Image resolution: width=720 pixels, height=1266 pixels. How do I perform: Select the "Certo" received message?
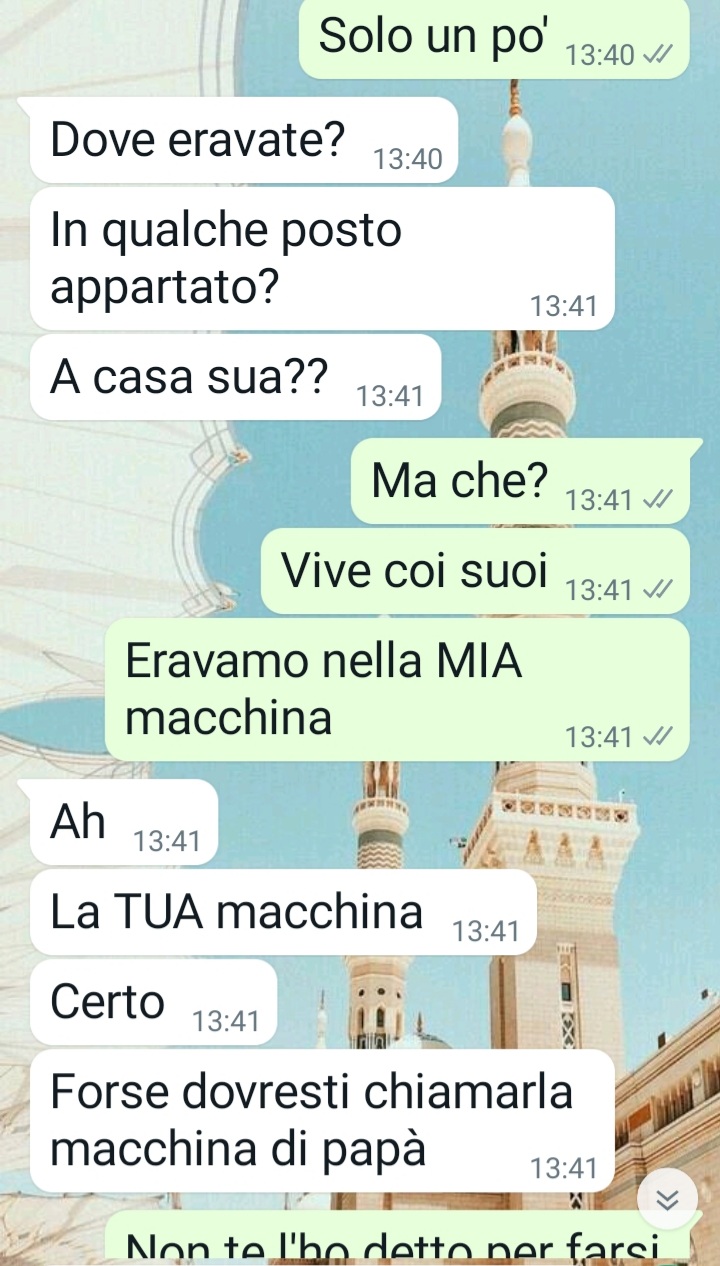coord(153,1002)
